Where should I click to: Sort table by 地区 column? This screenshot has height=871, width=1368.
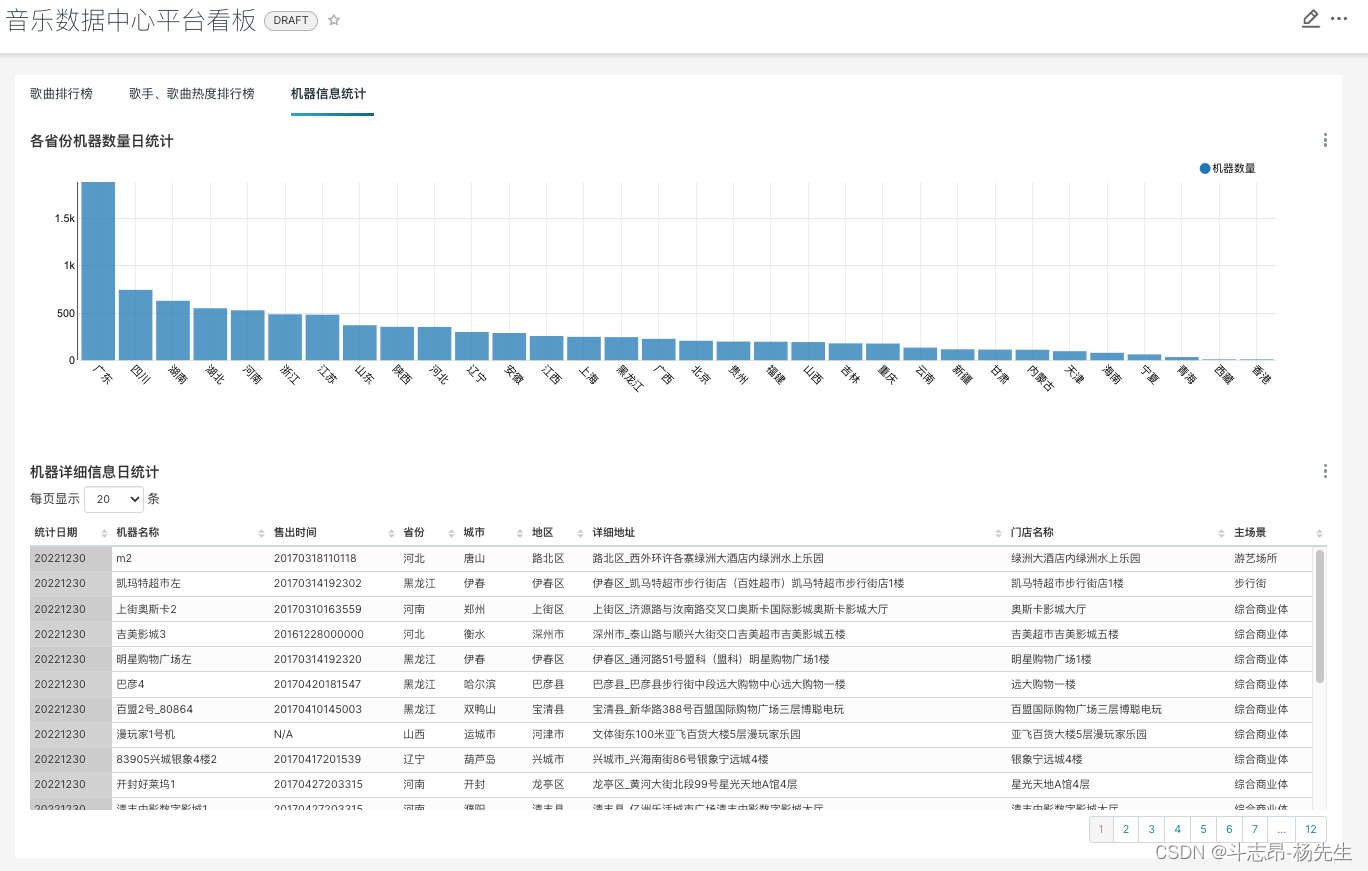pos(557,533)
